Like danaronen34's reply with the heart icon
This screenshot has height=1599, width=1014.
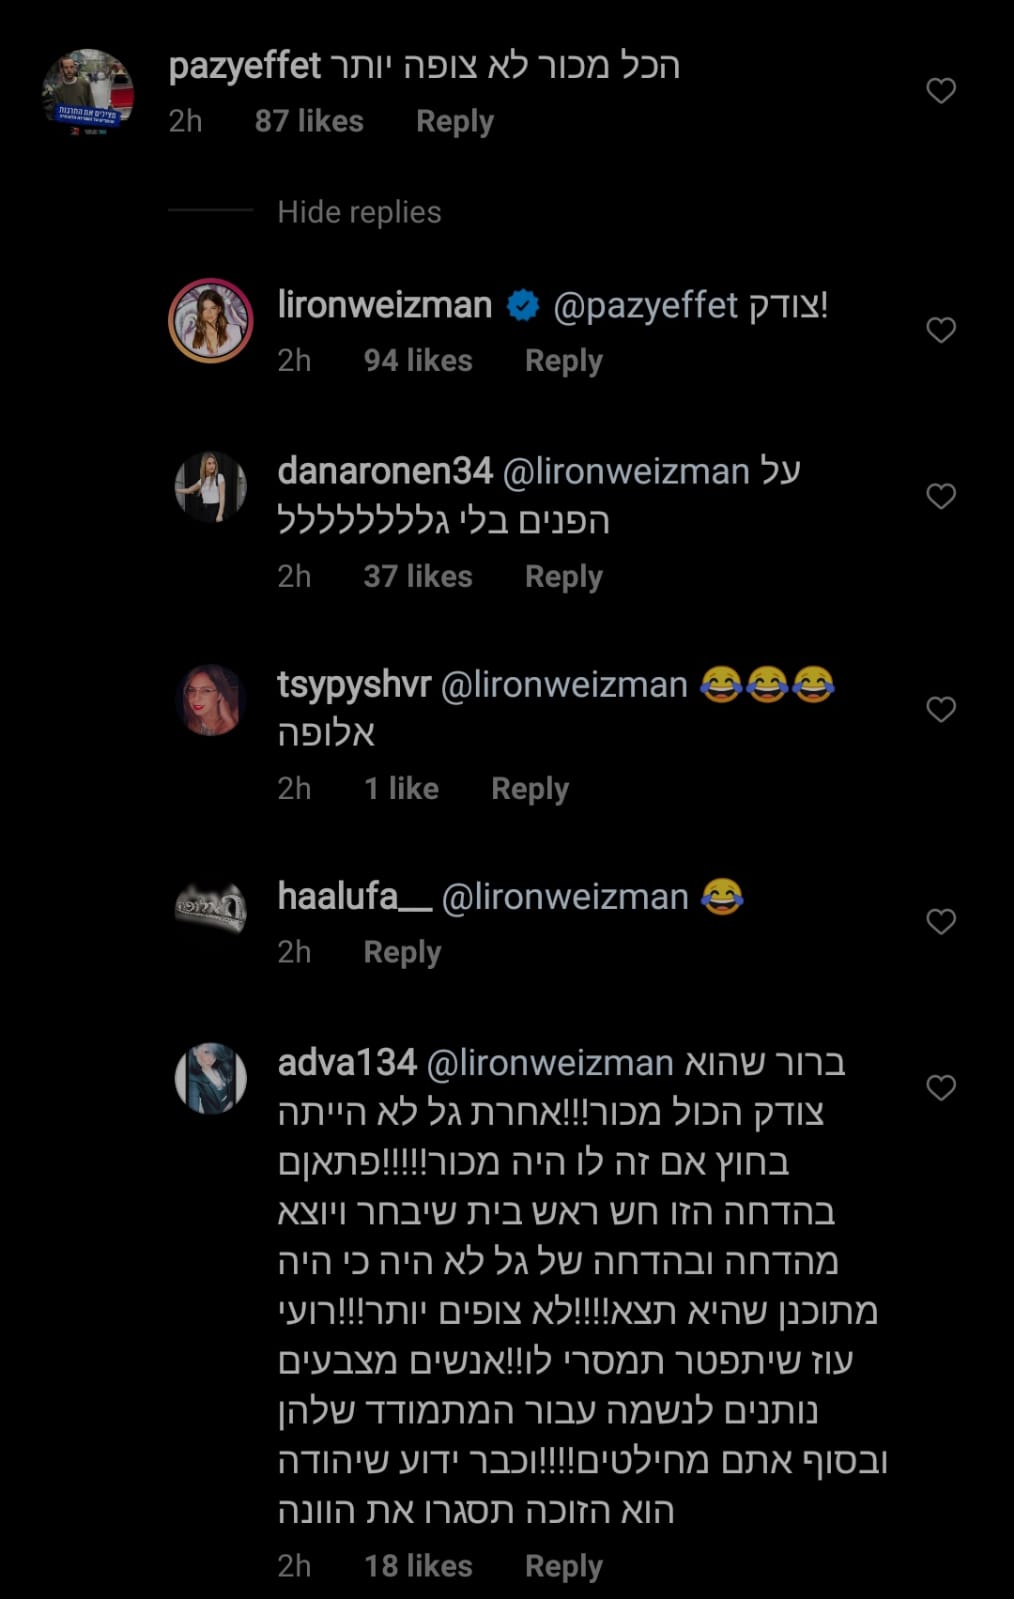941,496
